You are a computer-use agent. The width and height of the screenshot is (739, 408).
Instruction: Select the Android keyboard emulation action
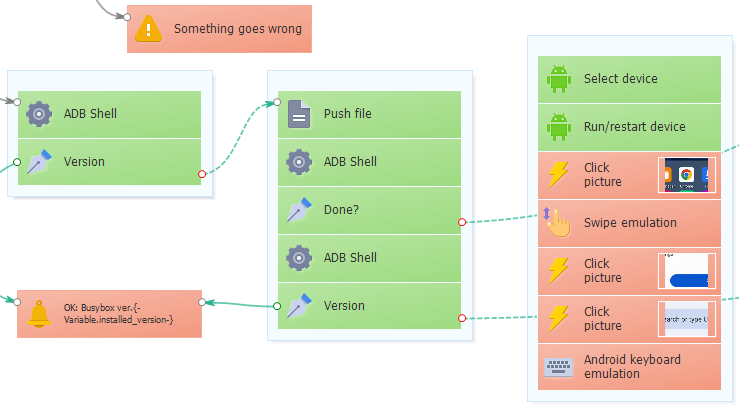tap(632, 367)
